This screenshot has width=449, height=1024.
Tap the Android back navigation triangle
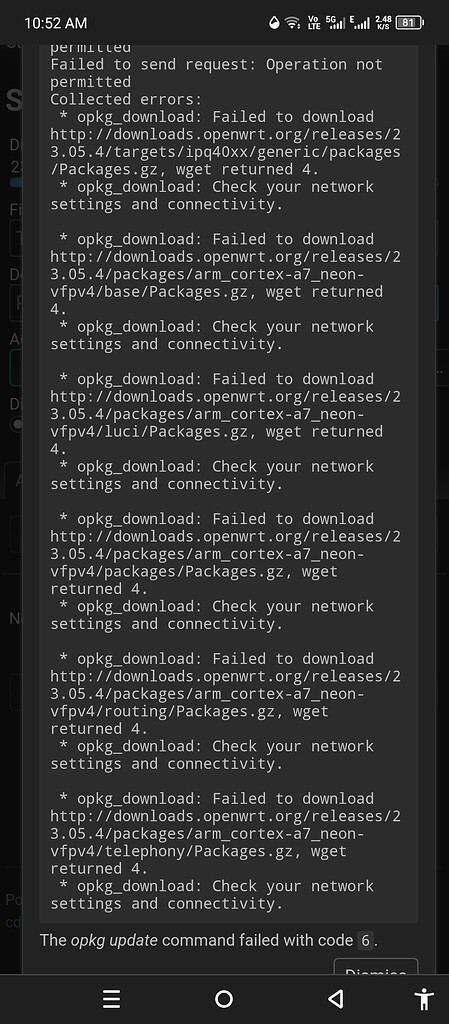[x=335, y=999]
